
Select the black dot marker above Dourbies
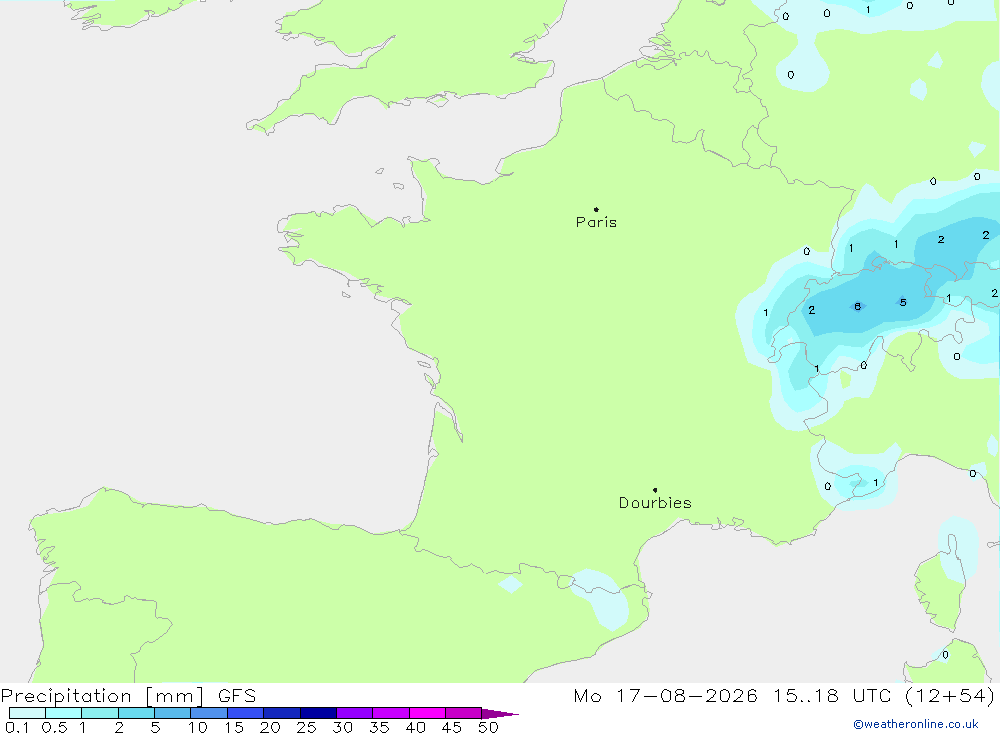tap(655, 490)
